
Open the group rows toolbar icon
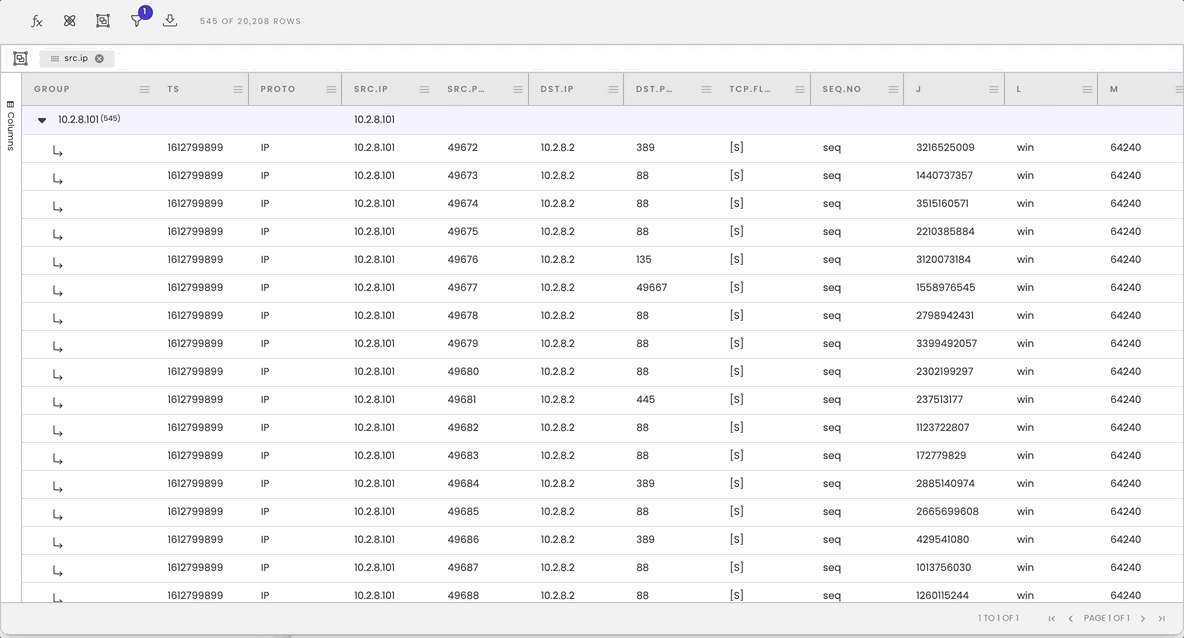(103, 21)
